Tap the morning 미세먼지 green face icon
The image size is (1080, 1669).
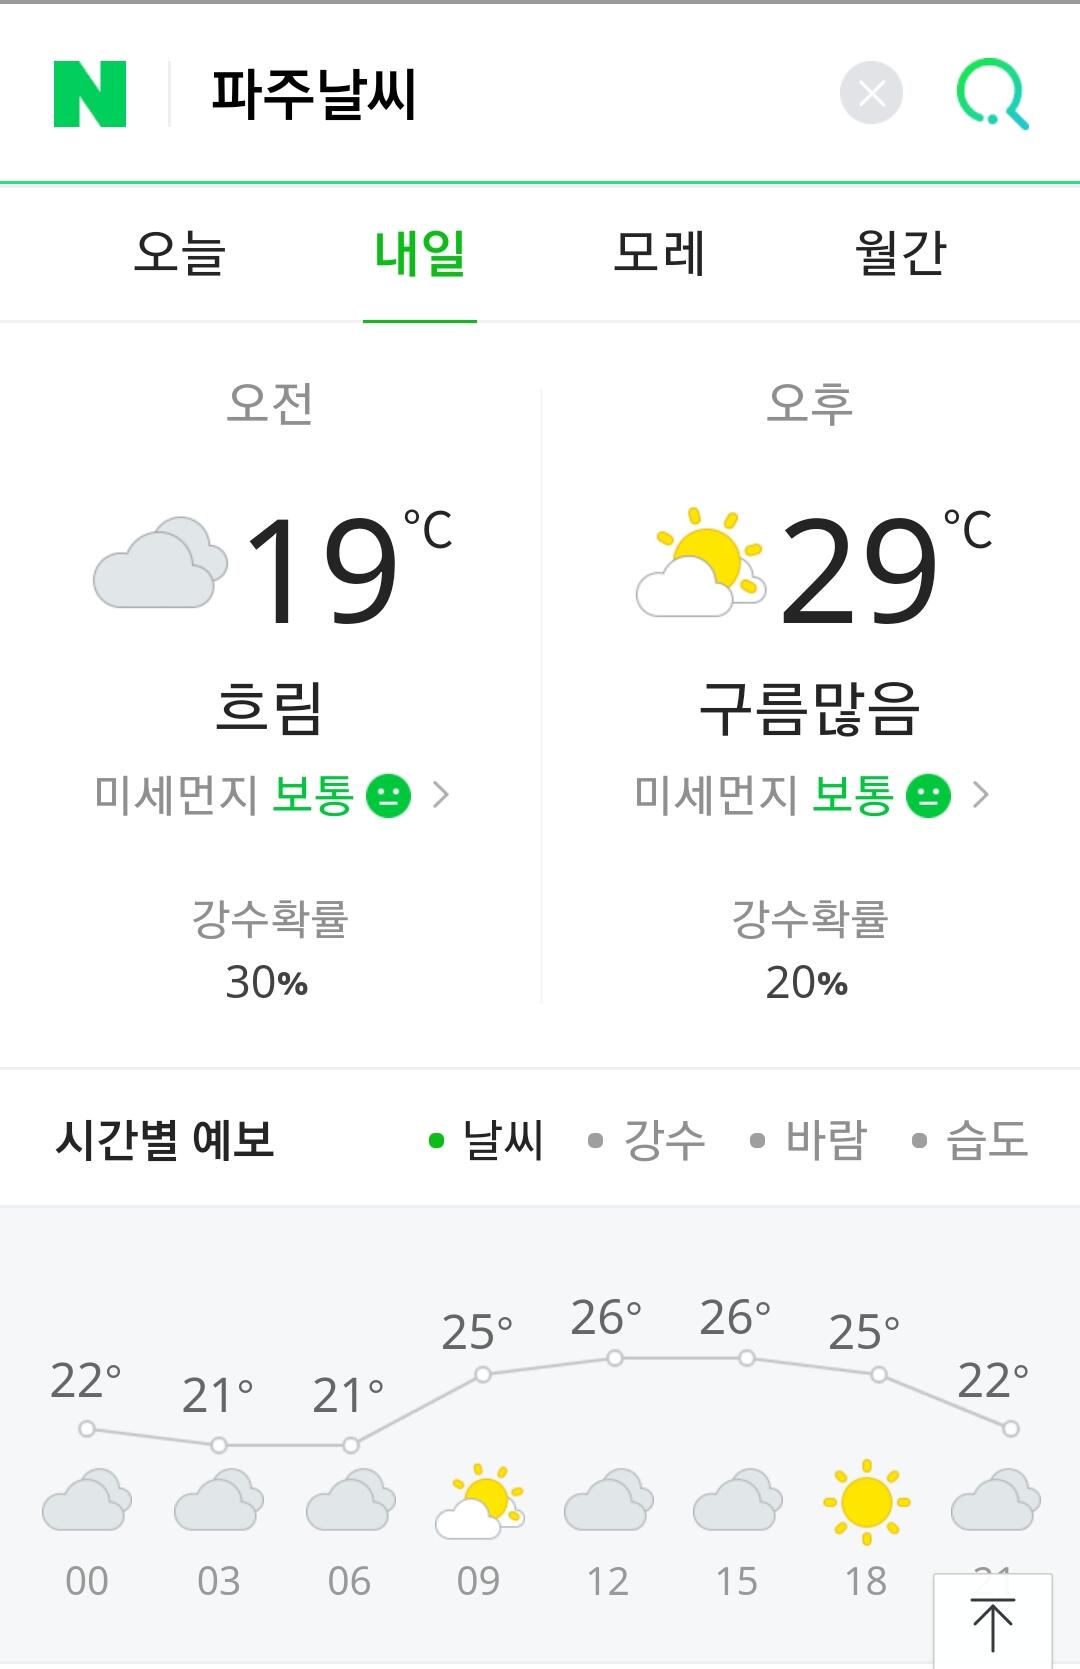coord(389,796)
